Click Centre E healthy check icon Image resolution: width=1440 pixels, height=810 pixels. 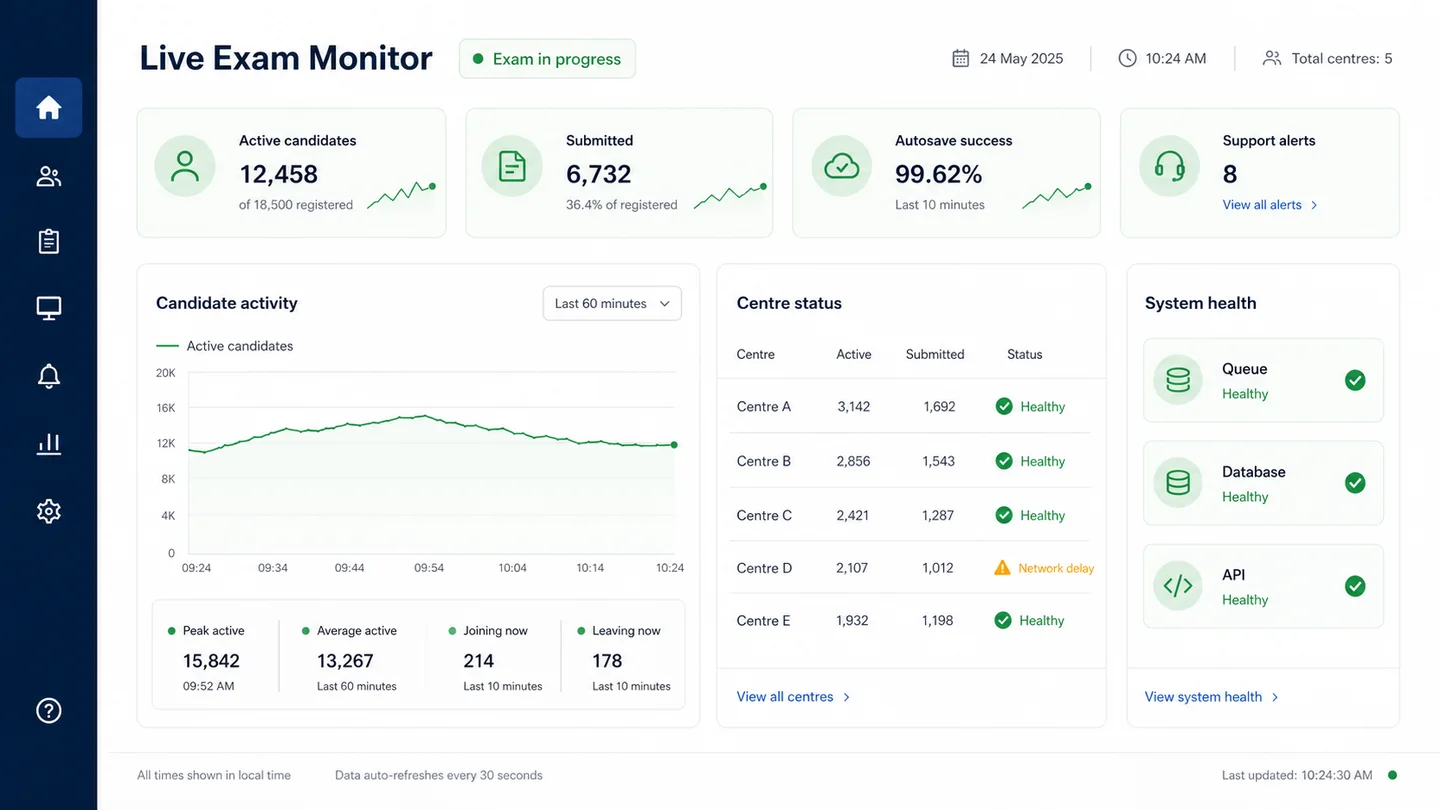click(1003, 621)
